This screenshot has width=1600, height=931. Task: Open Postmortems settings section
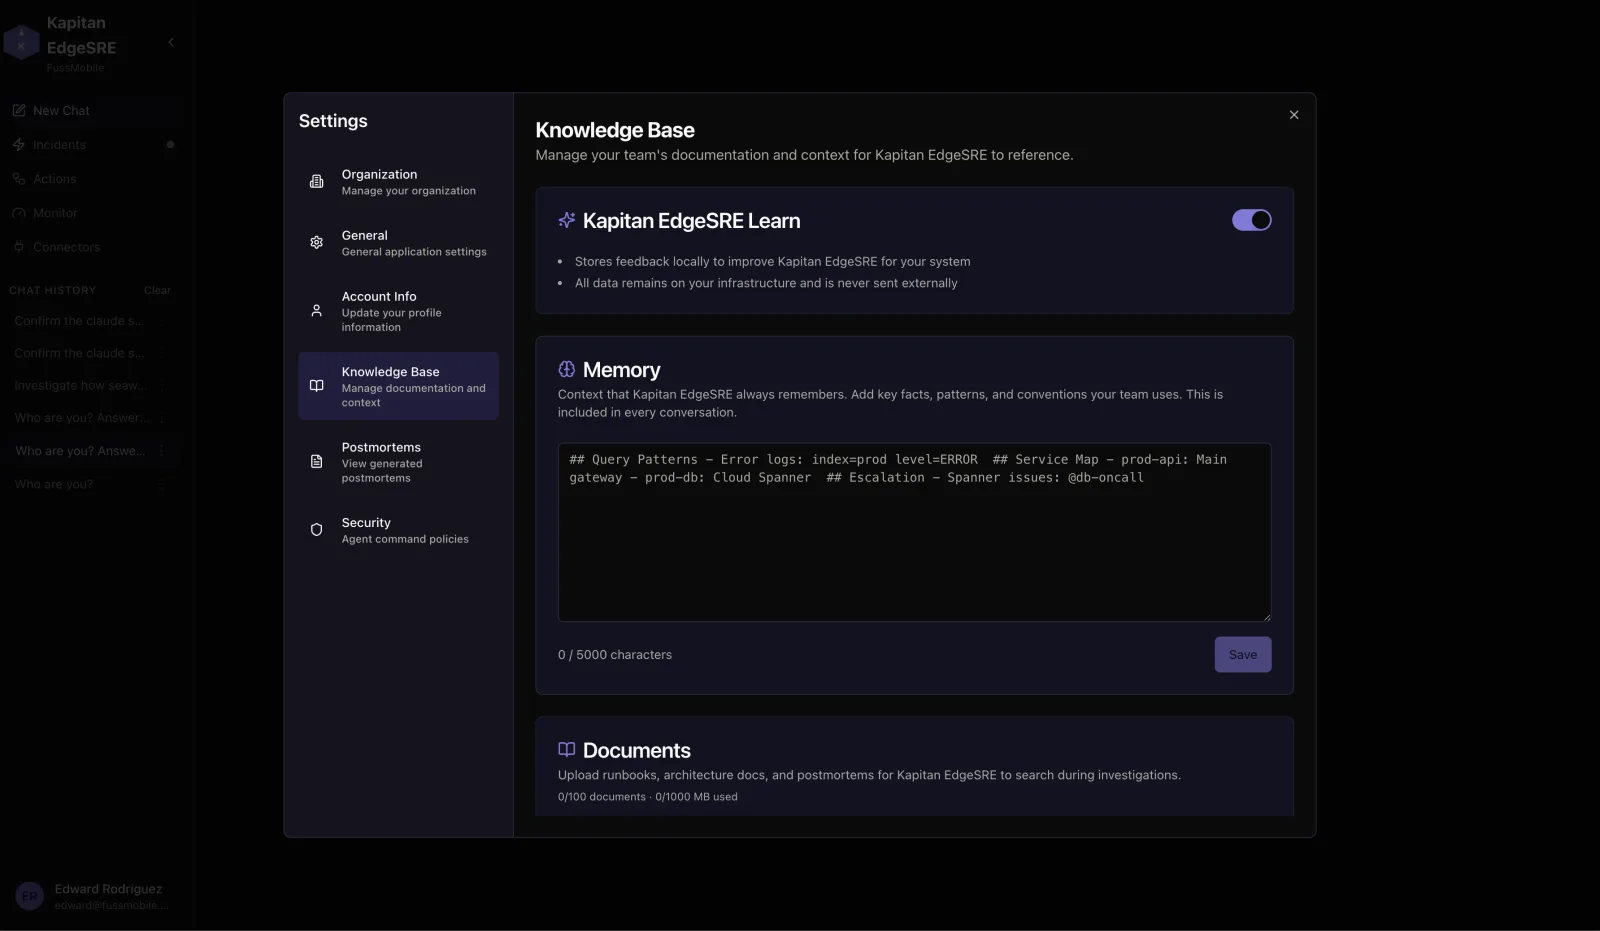[x=398, y=462]
